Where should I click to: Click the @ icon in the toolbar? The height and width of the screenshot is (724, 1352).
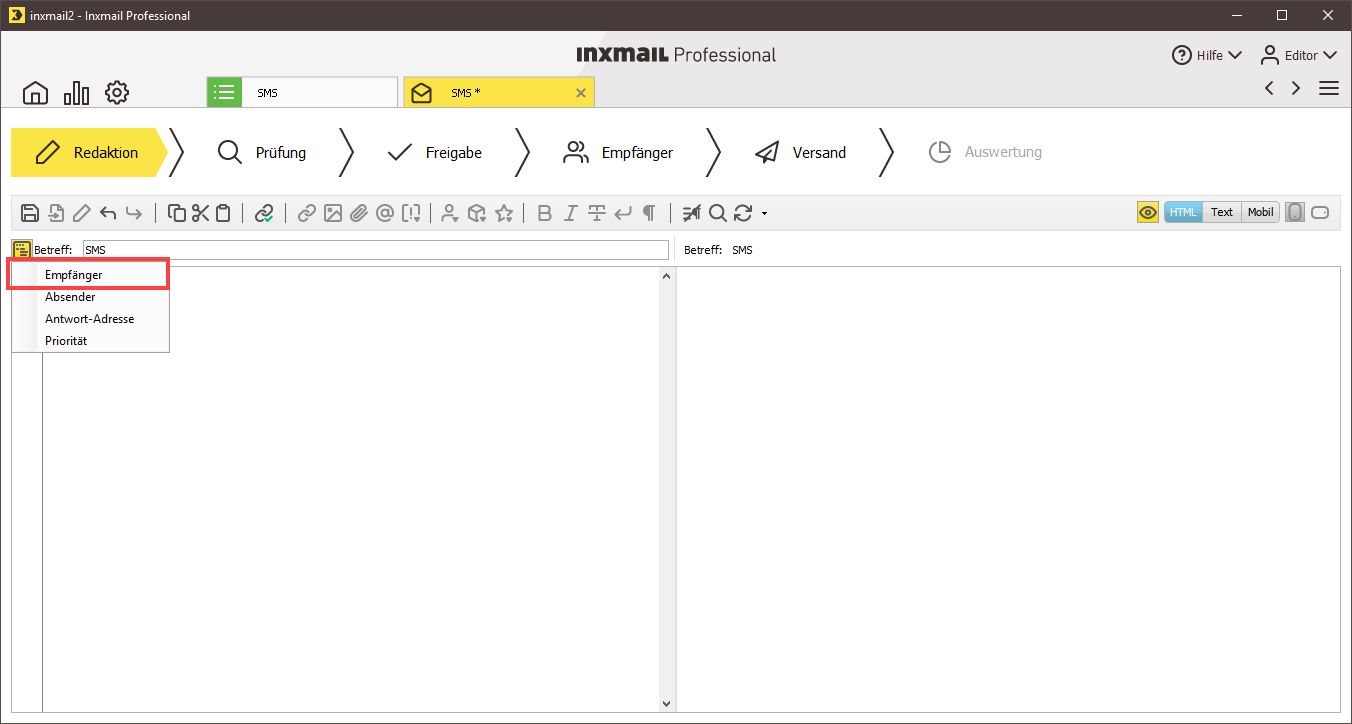[x=385, y=213]
